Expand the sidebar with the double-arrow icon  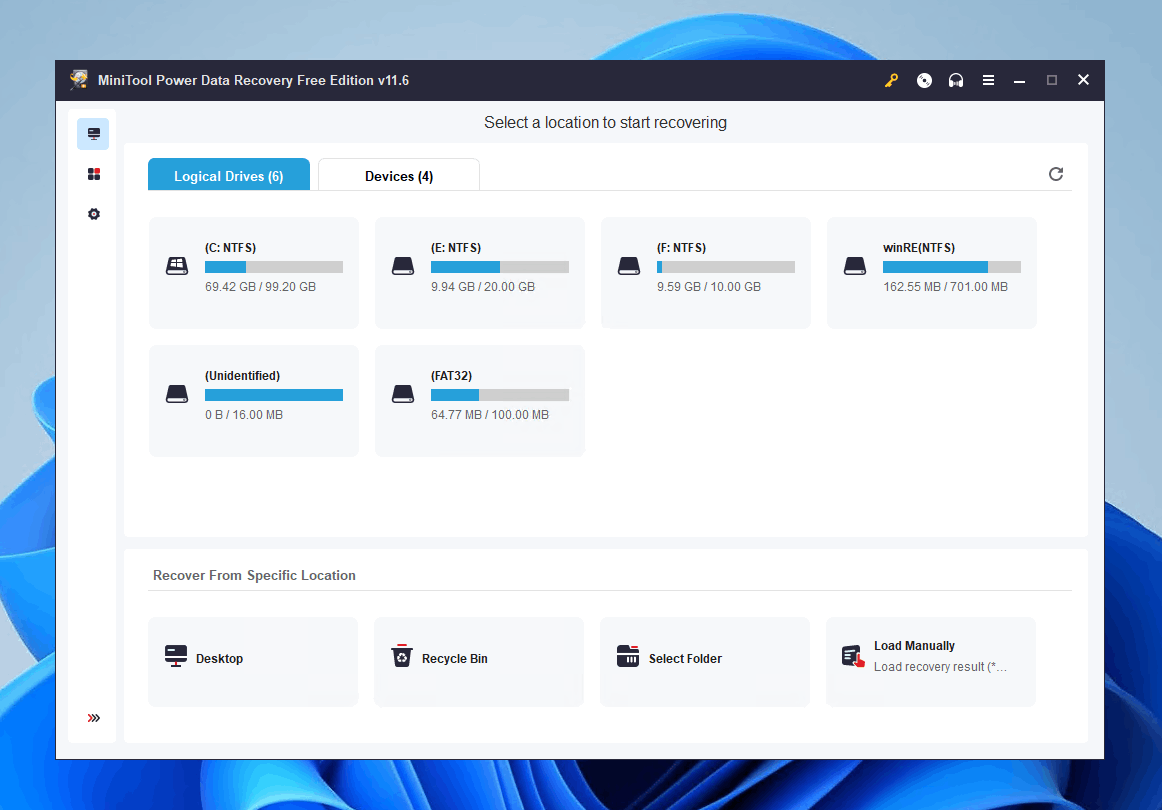93,717
